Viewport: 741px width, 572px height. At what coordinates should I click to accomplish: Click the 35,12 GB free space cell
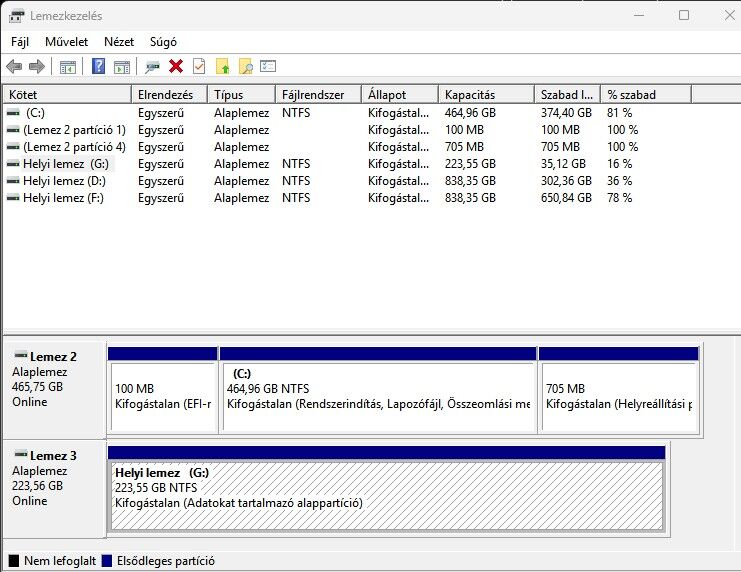tap(563, 164)
